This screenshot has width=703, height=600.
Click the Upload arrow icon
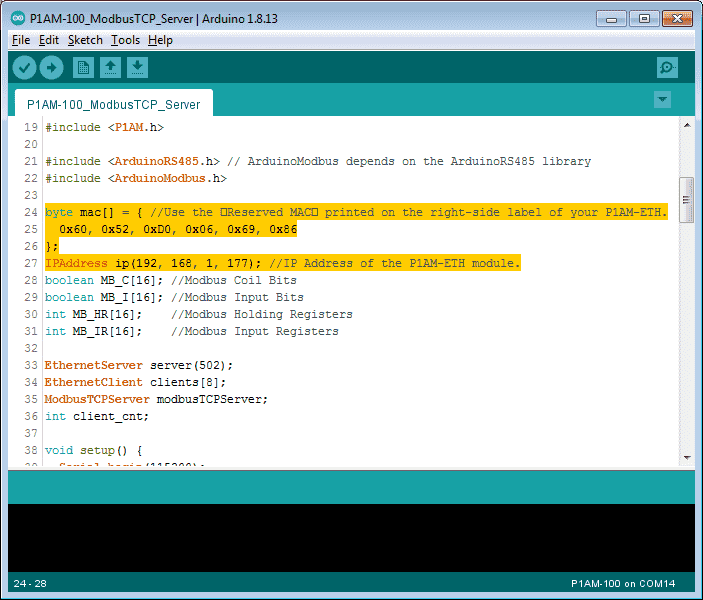[52, 68]
